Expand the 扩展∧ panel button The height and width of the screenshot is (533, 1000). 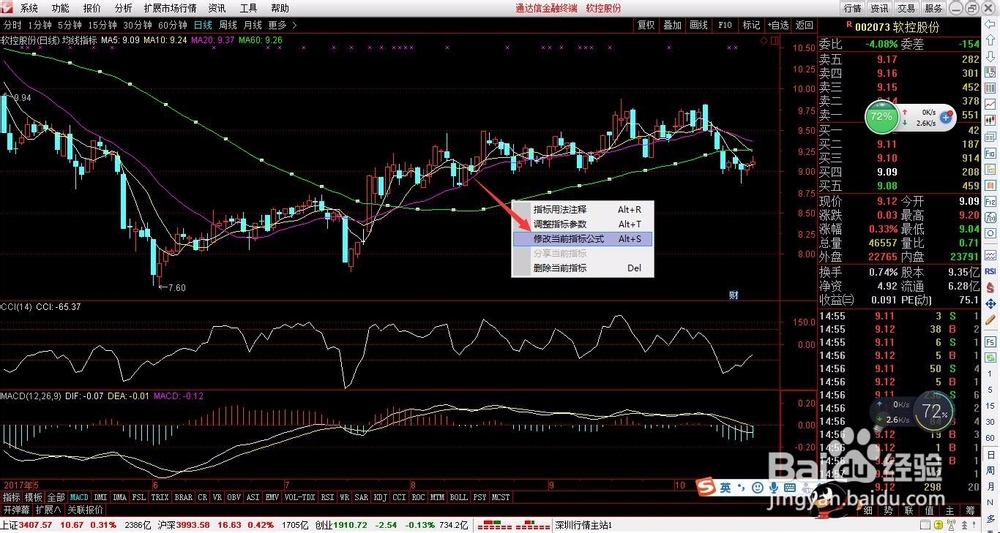(48, 510)
